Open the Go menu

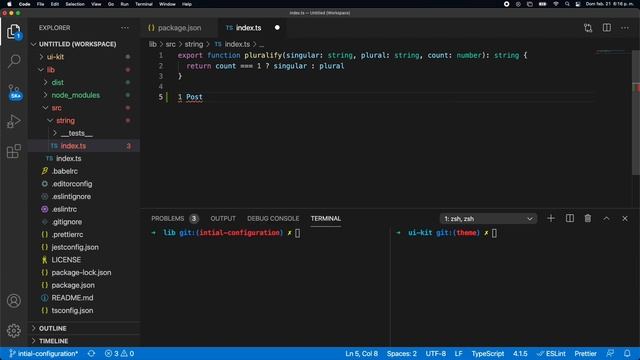click(111, 4)
